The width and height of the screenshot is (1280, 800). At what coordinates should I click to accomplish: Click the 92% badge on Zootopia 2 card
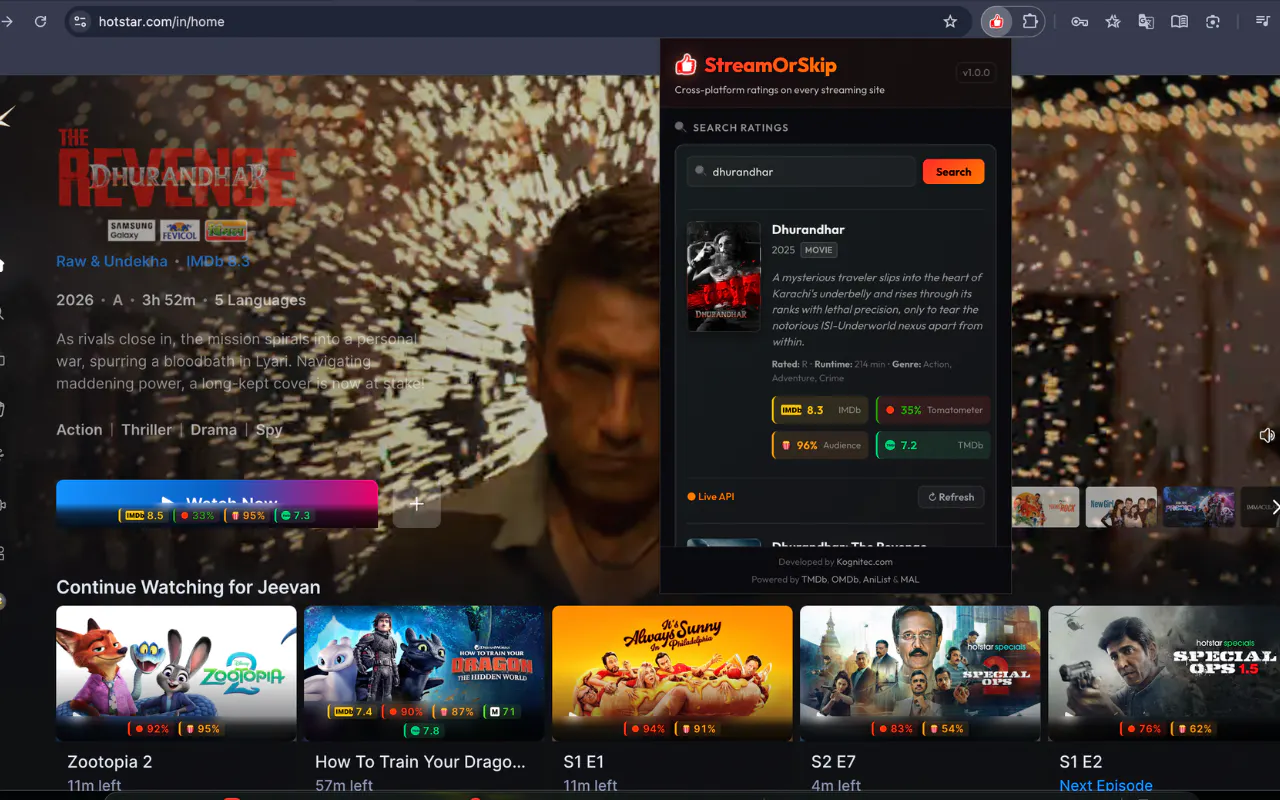tap(151, 729)
